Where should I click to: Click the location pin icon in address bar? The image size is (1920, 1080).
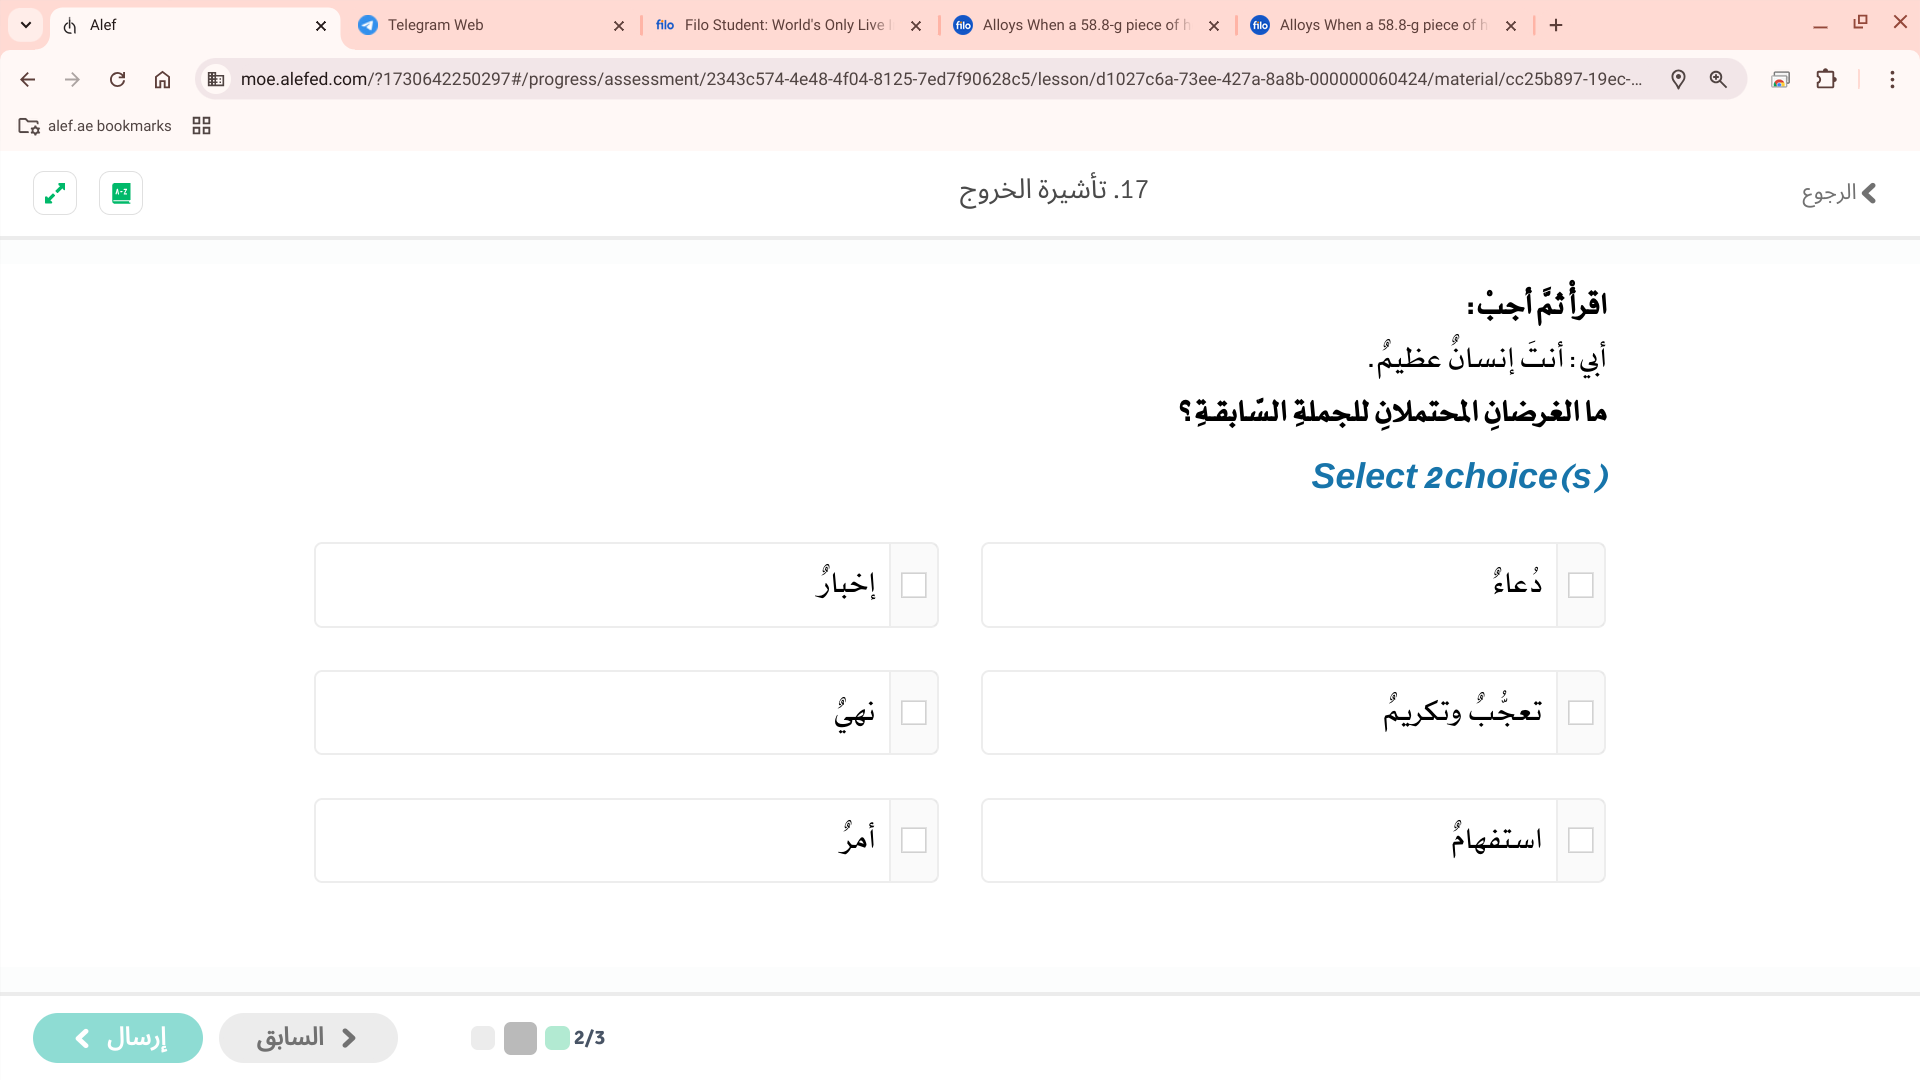(x=1678, y=79)
